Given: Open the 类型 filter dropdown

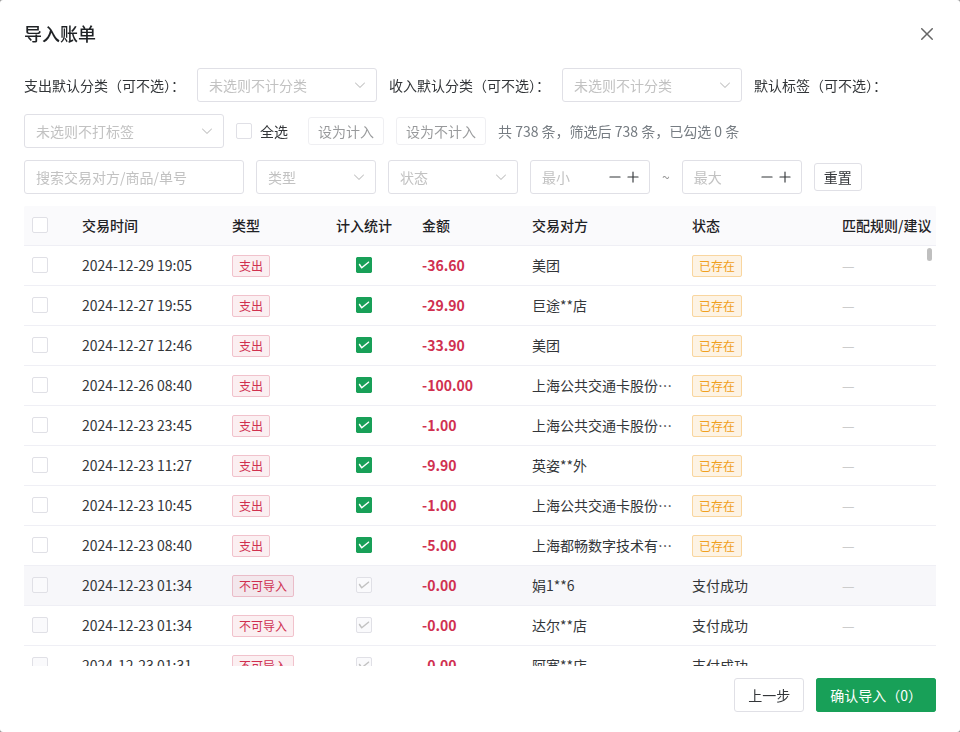Looking at the screenshot, I should tap(316, 177).
